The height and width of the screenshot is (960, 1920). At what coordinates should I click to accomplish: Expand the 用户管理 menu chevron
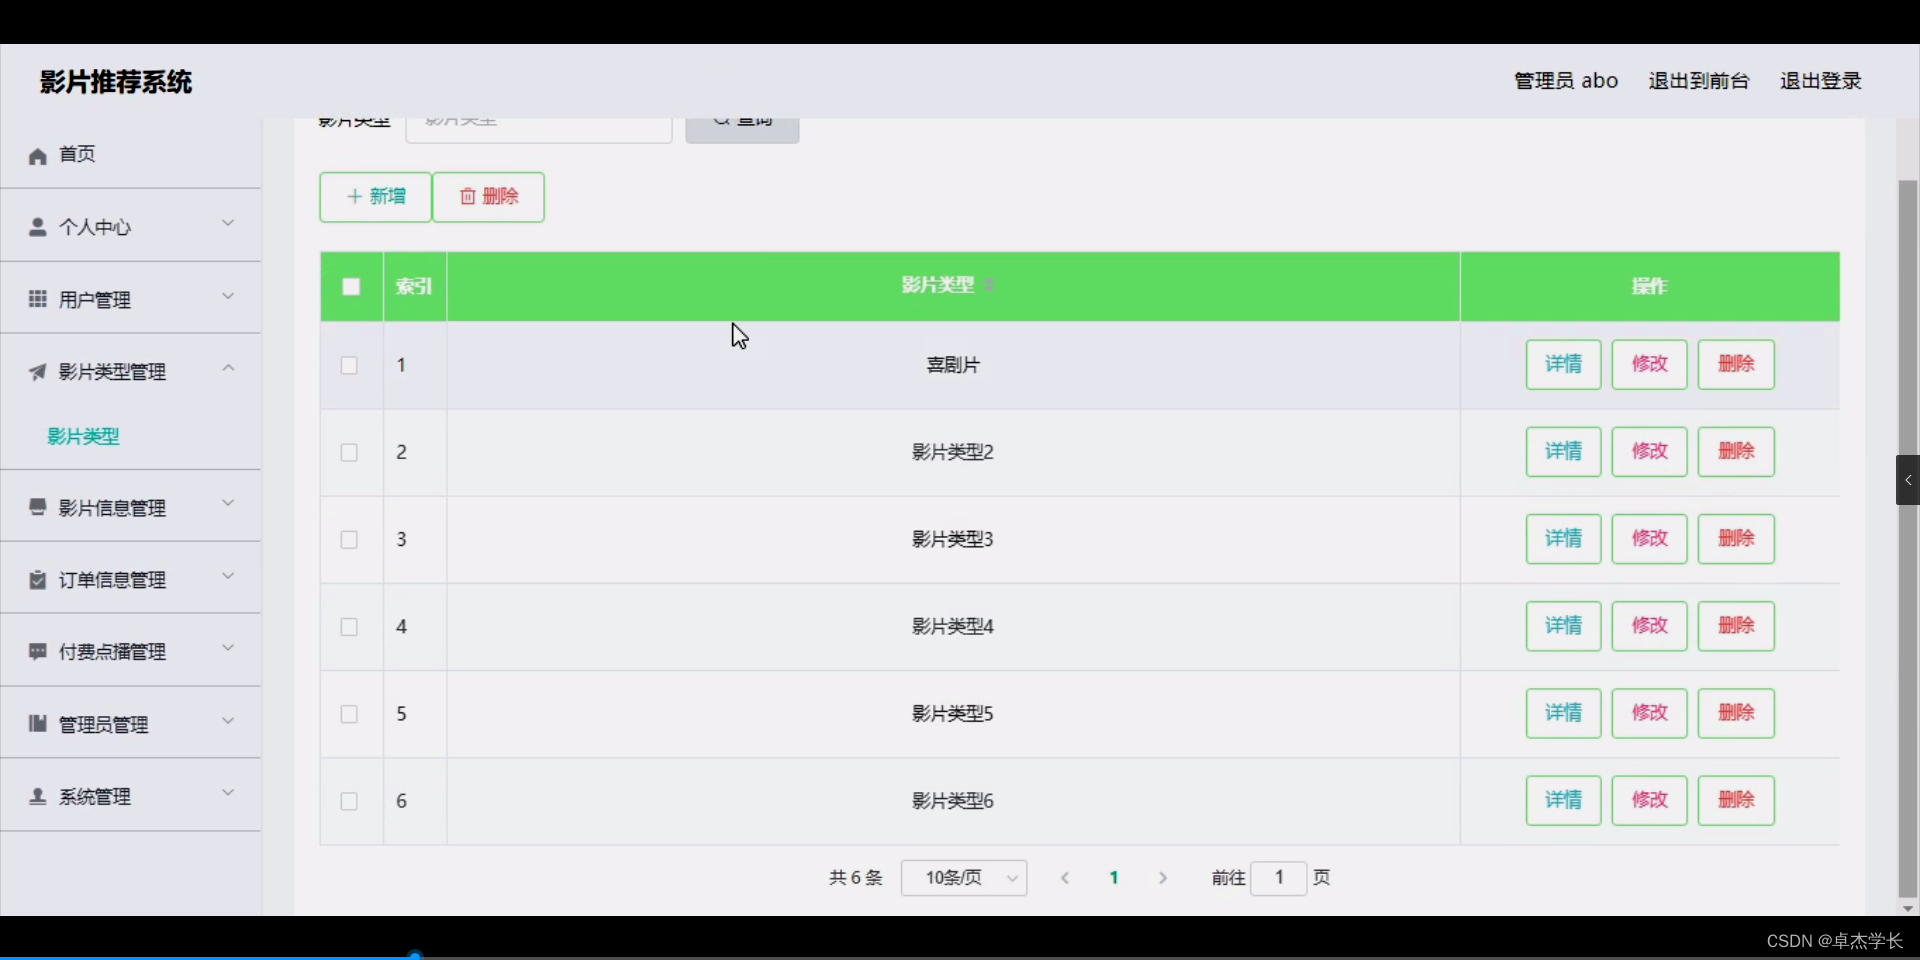click(x=228, y=297)
